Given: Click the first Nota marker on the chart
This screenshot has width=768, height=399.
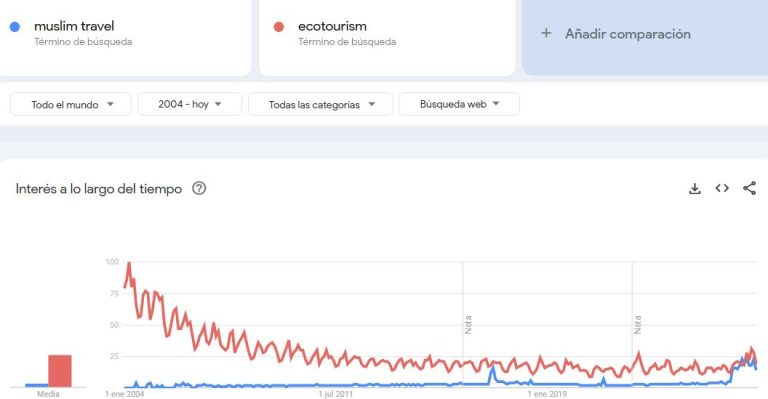Looking at the screenshot, I should pyautogui.click(x=468, y=325).
